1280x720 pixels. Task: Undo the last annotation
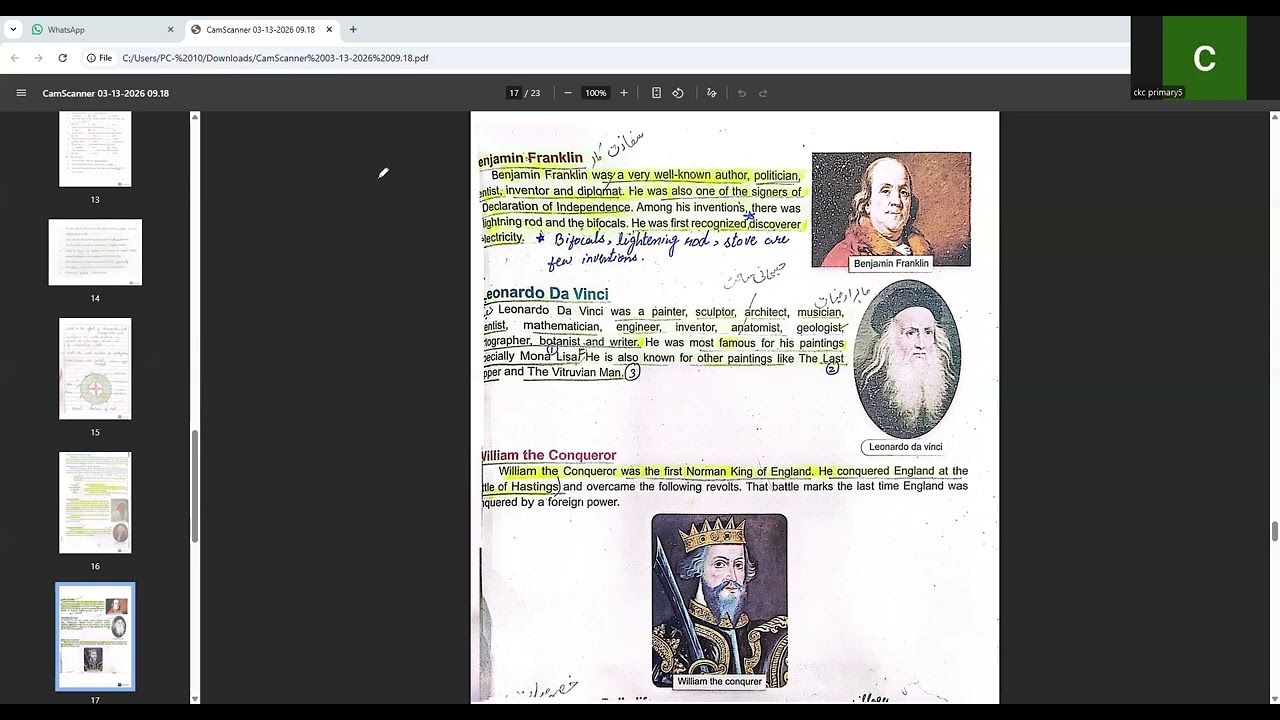(x=742, y=93)
